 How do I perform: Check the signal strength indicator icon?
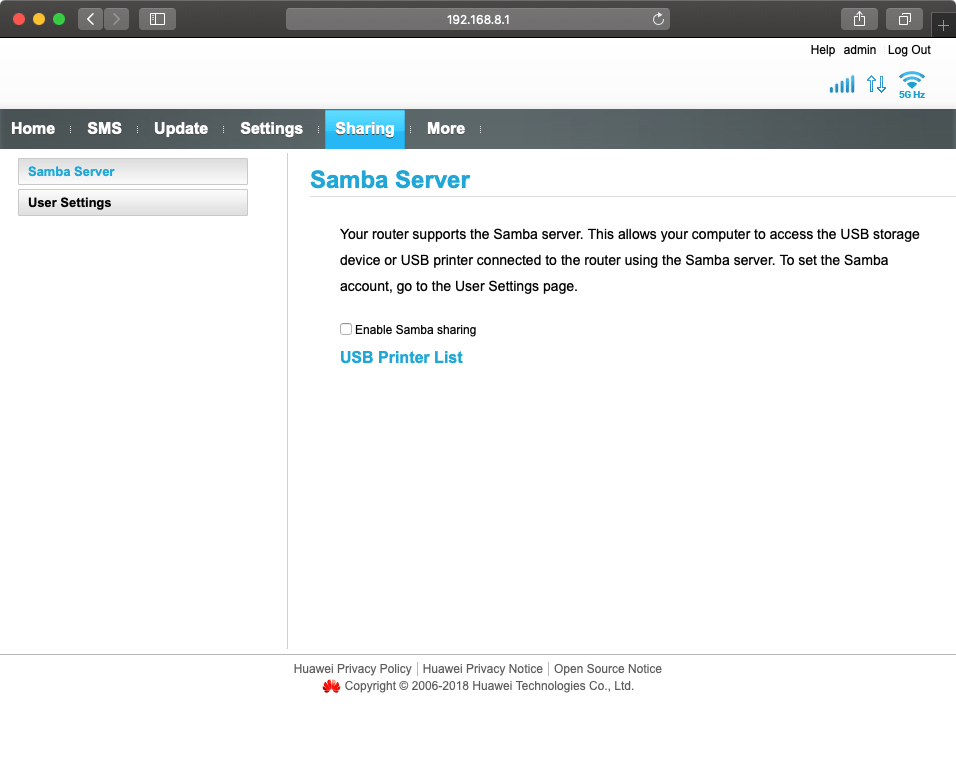[841, 84]
